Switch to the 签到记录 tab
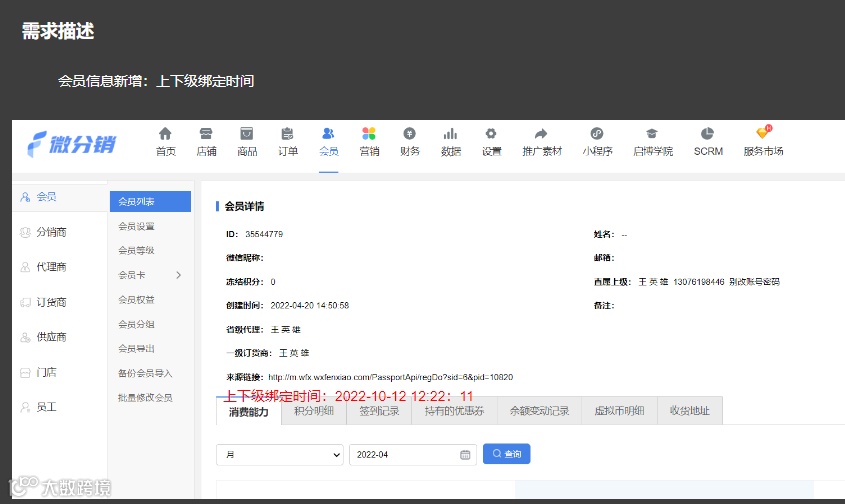The width and height of the screenshot is (845, 504). [379, 411]
